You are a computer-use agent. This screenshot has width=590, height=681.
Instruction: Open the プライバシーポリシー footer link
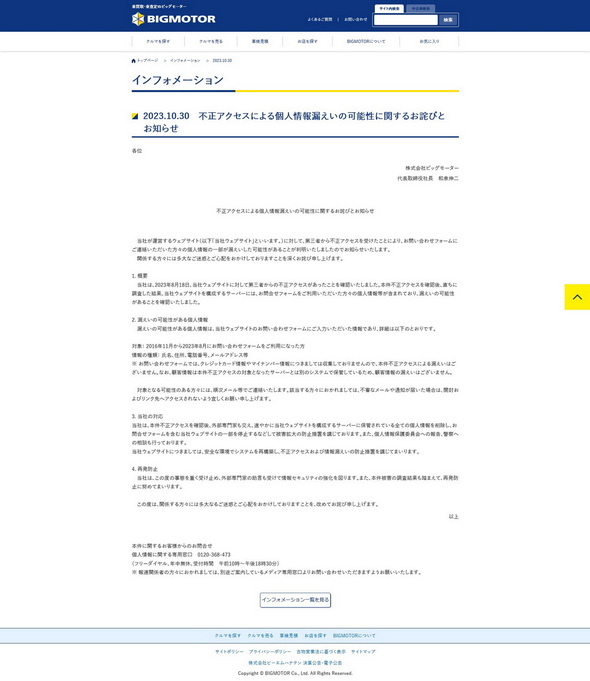[x=270, y=652]
